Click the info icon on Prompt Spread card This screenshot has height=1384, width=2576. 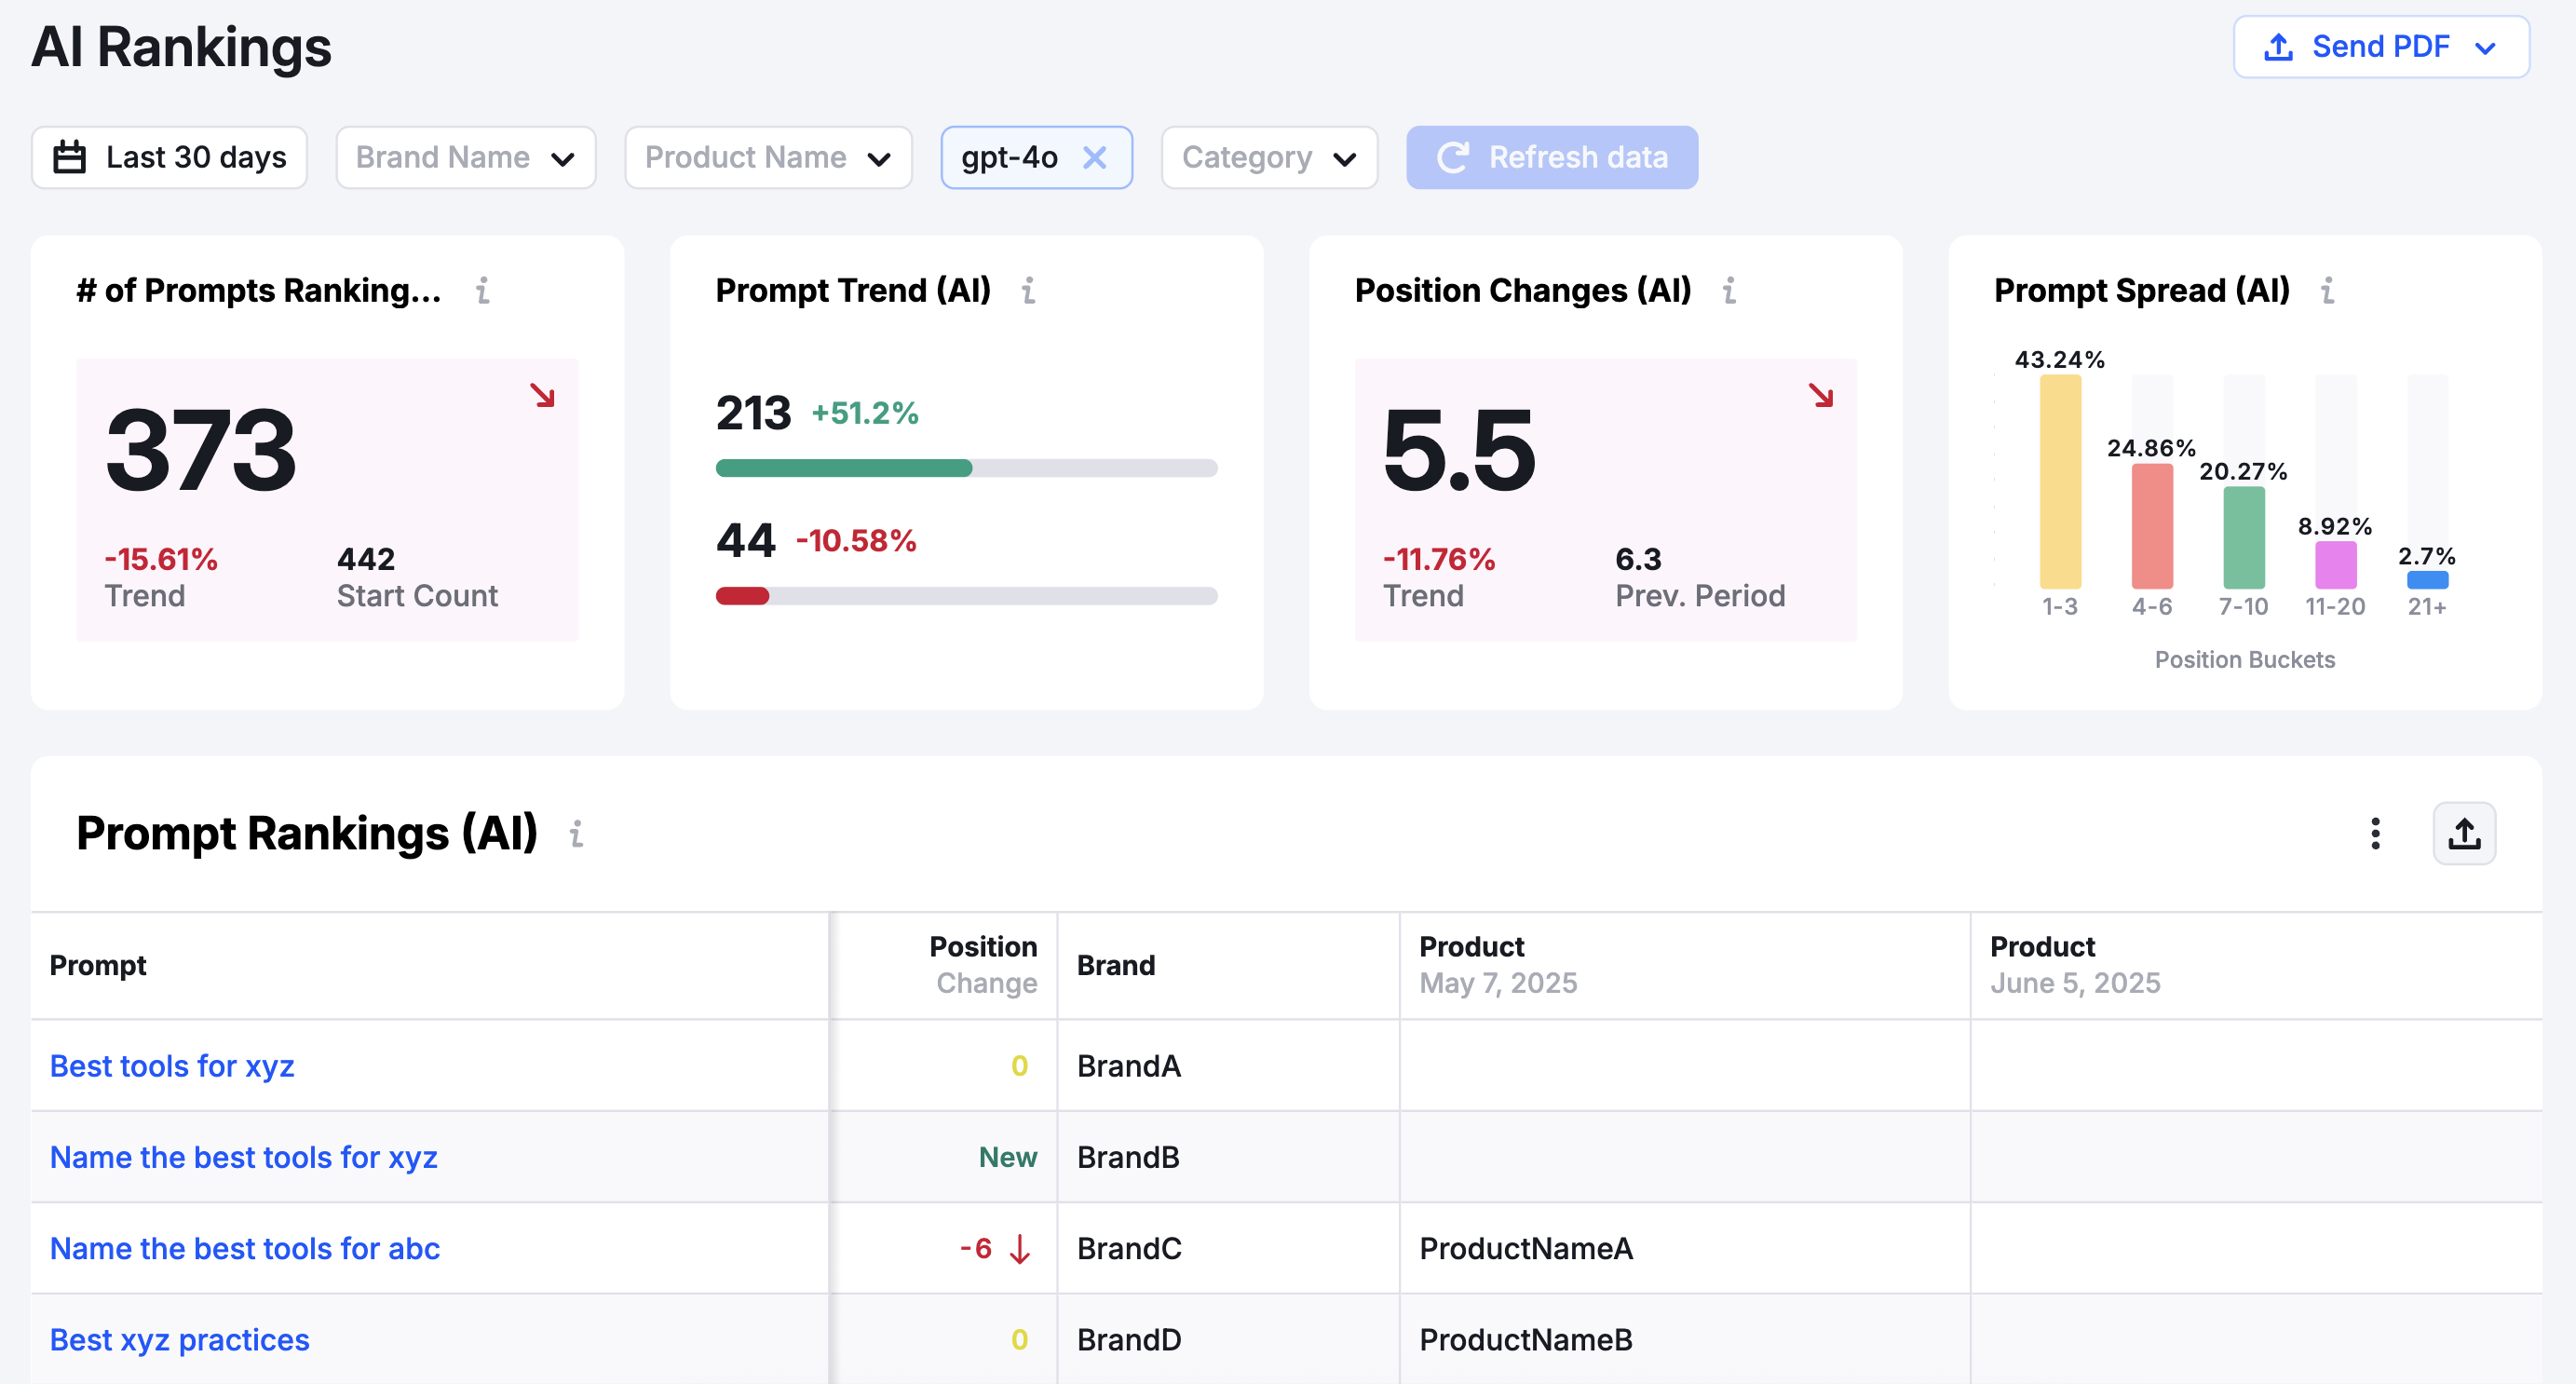[x=2329, y=291]
